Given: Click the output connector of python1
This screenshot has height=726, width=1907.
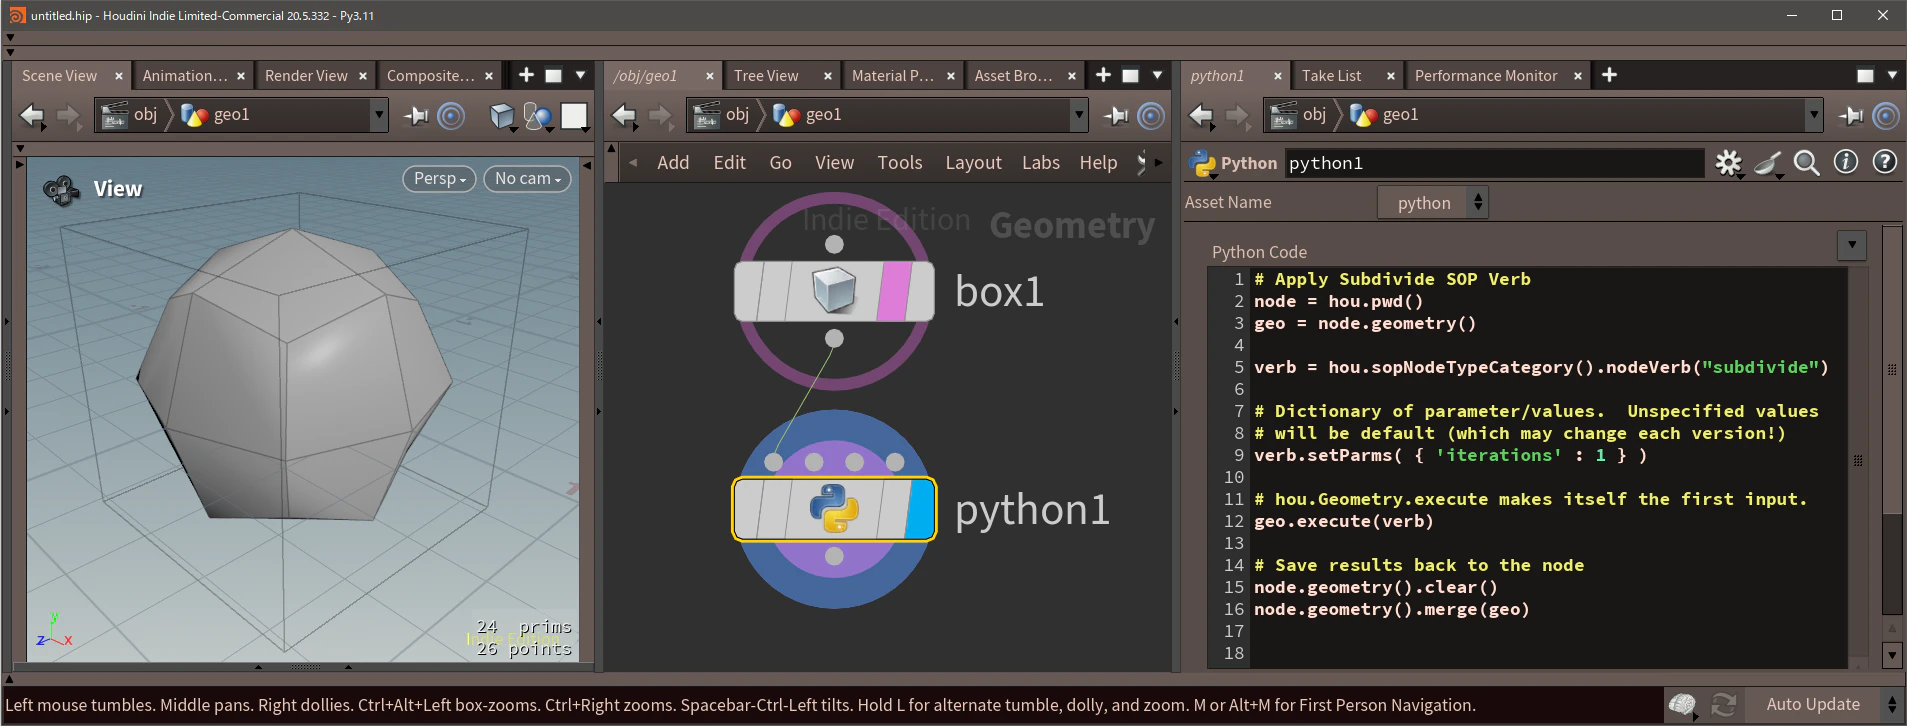Looking at the screenshot, I should [x=834, y=556].
